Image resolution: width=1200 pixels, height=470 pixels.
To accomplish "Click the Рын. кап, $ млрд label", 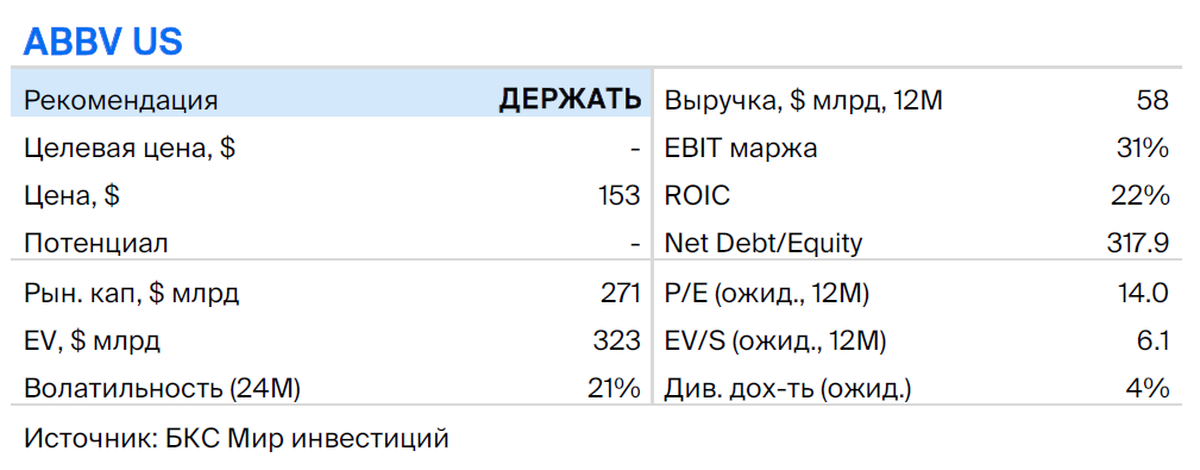I will coord(131,294).
